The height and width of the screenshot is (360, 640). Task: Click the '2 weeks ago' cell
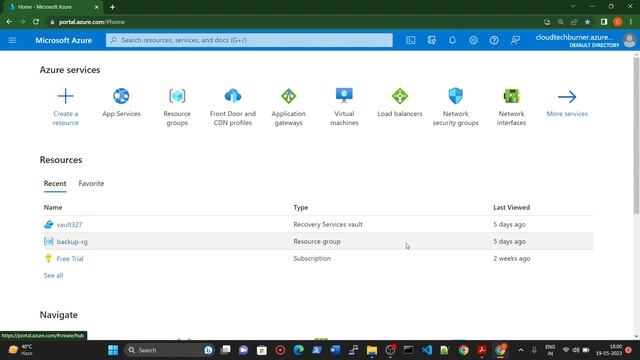click(511, 258)
